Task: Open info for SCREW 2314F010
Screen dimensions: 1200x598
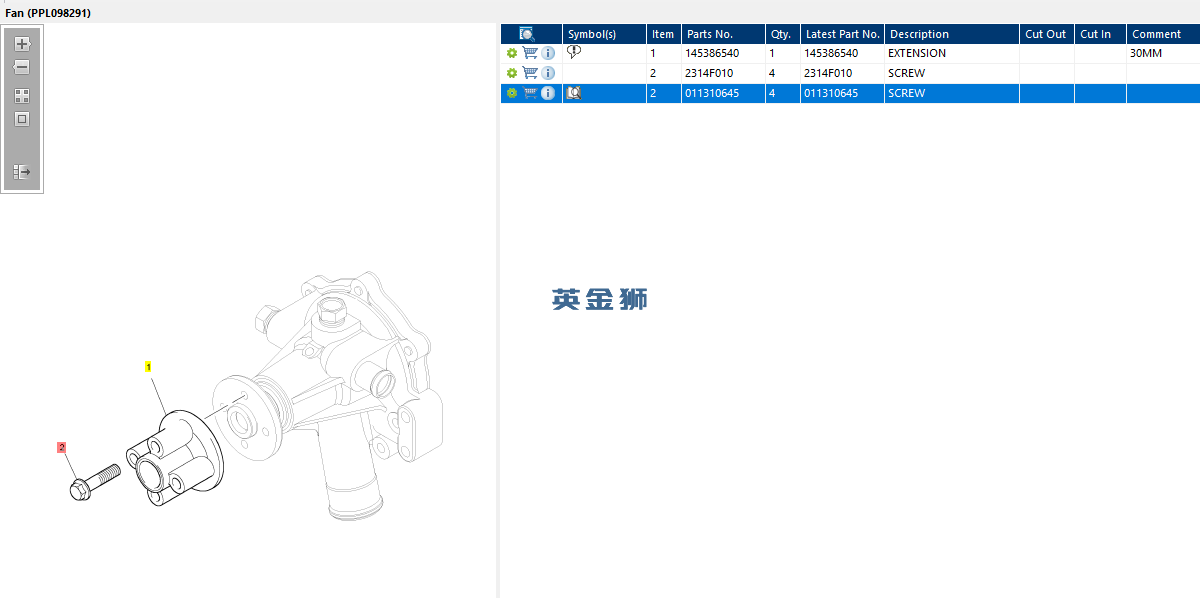Action: (548, 73)
